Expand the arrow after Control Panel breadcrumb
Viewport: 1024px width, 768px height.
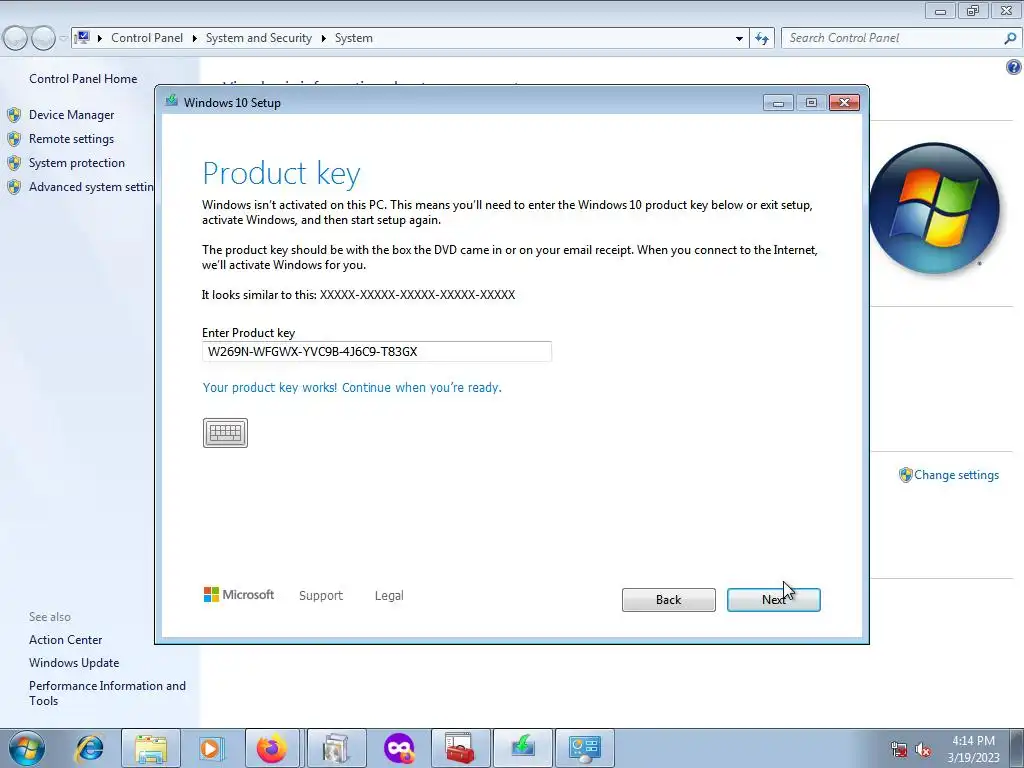click(195, 39)
